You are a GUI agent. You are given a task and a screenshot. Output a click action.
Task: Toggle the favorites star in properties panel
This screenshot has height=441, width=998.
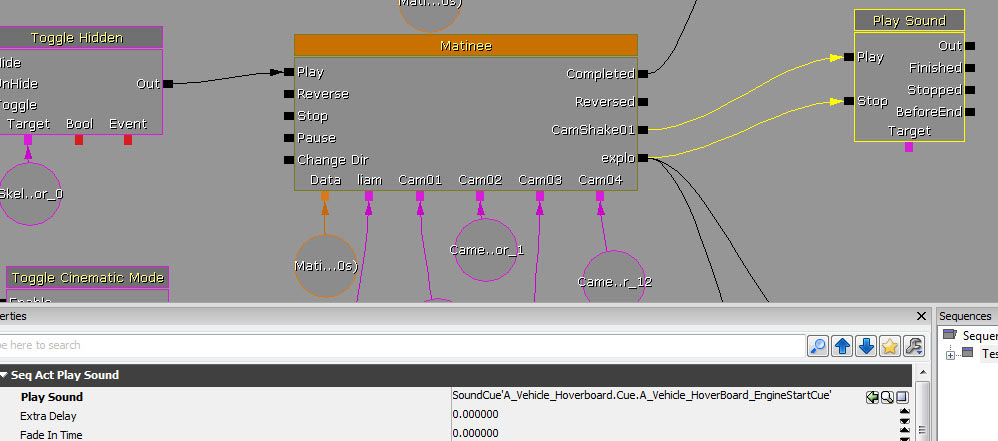889,346
